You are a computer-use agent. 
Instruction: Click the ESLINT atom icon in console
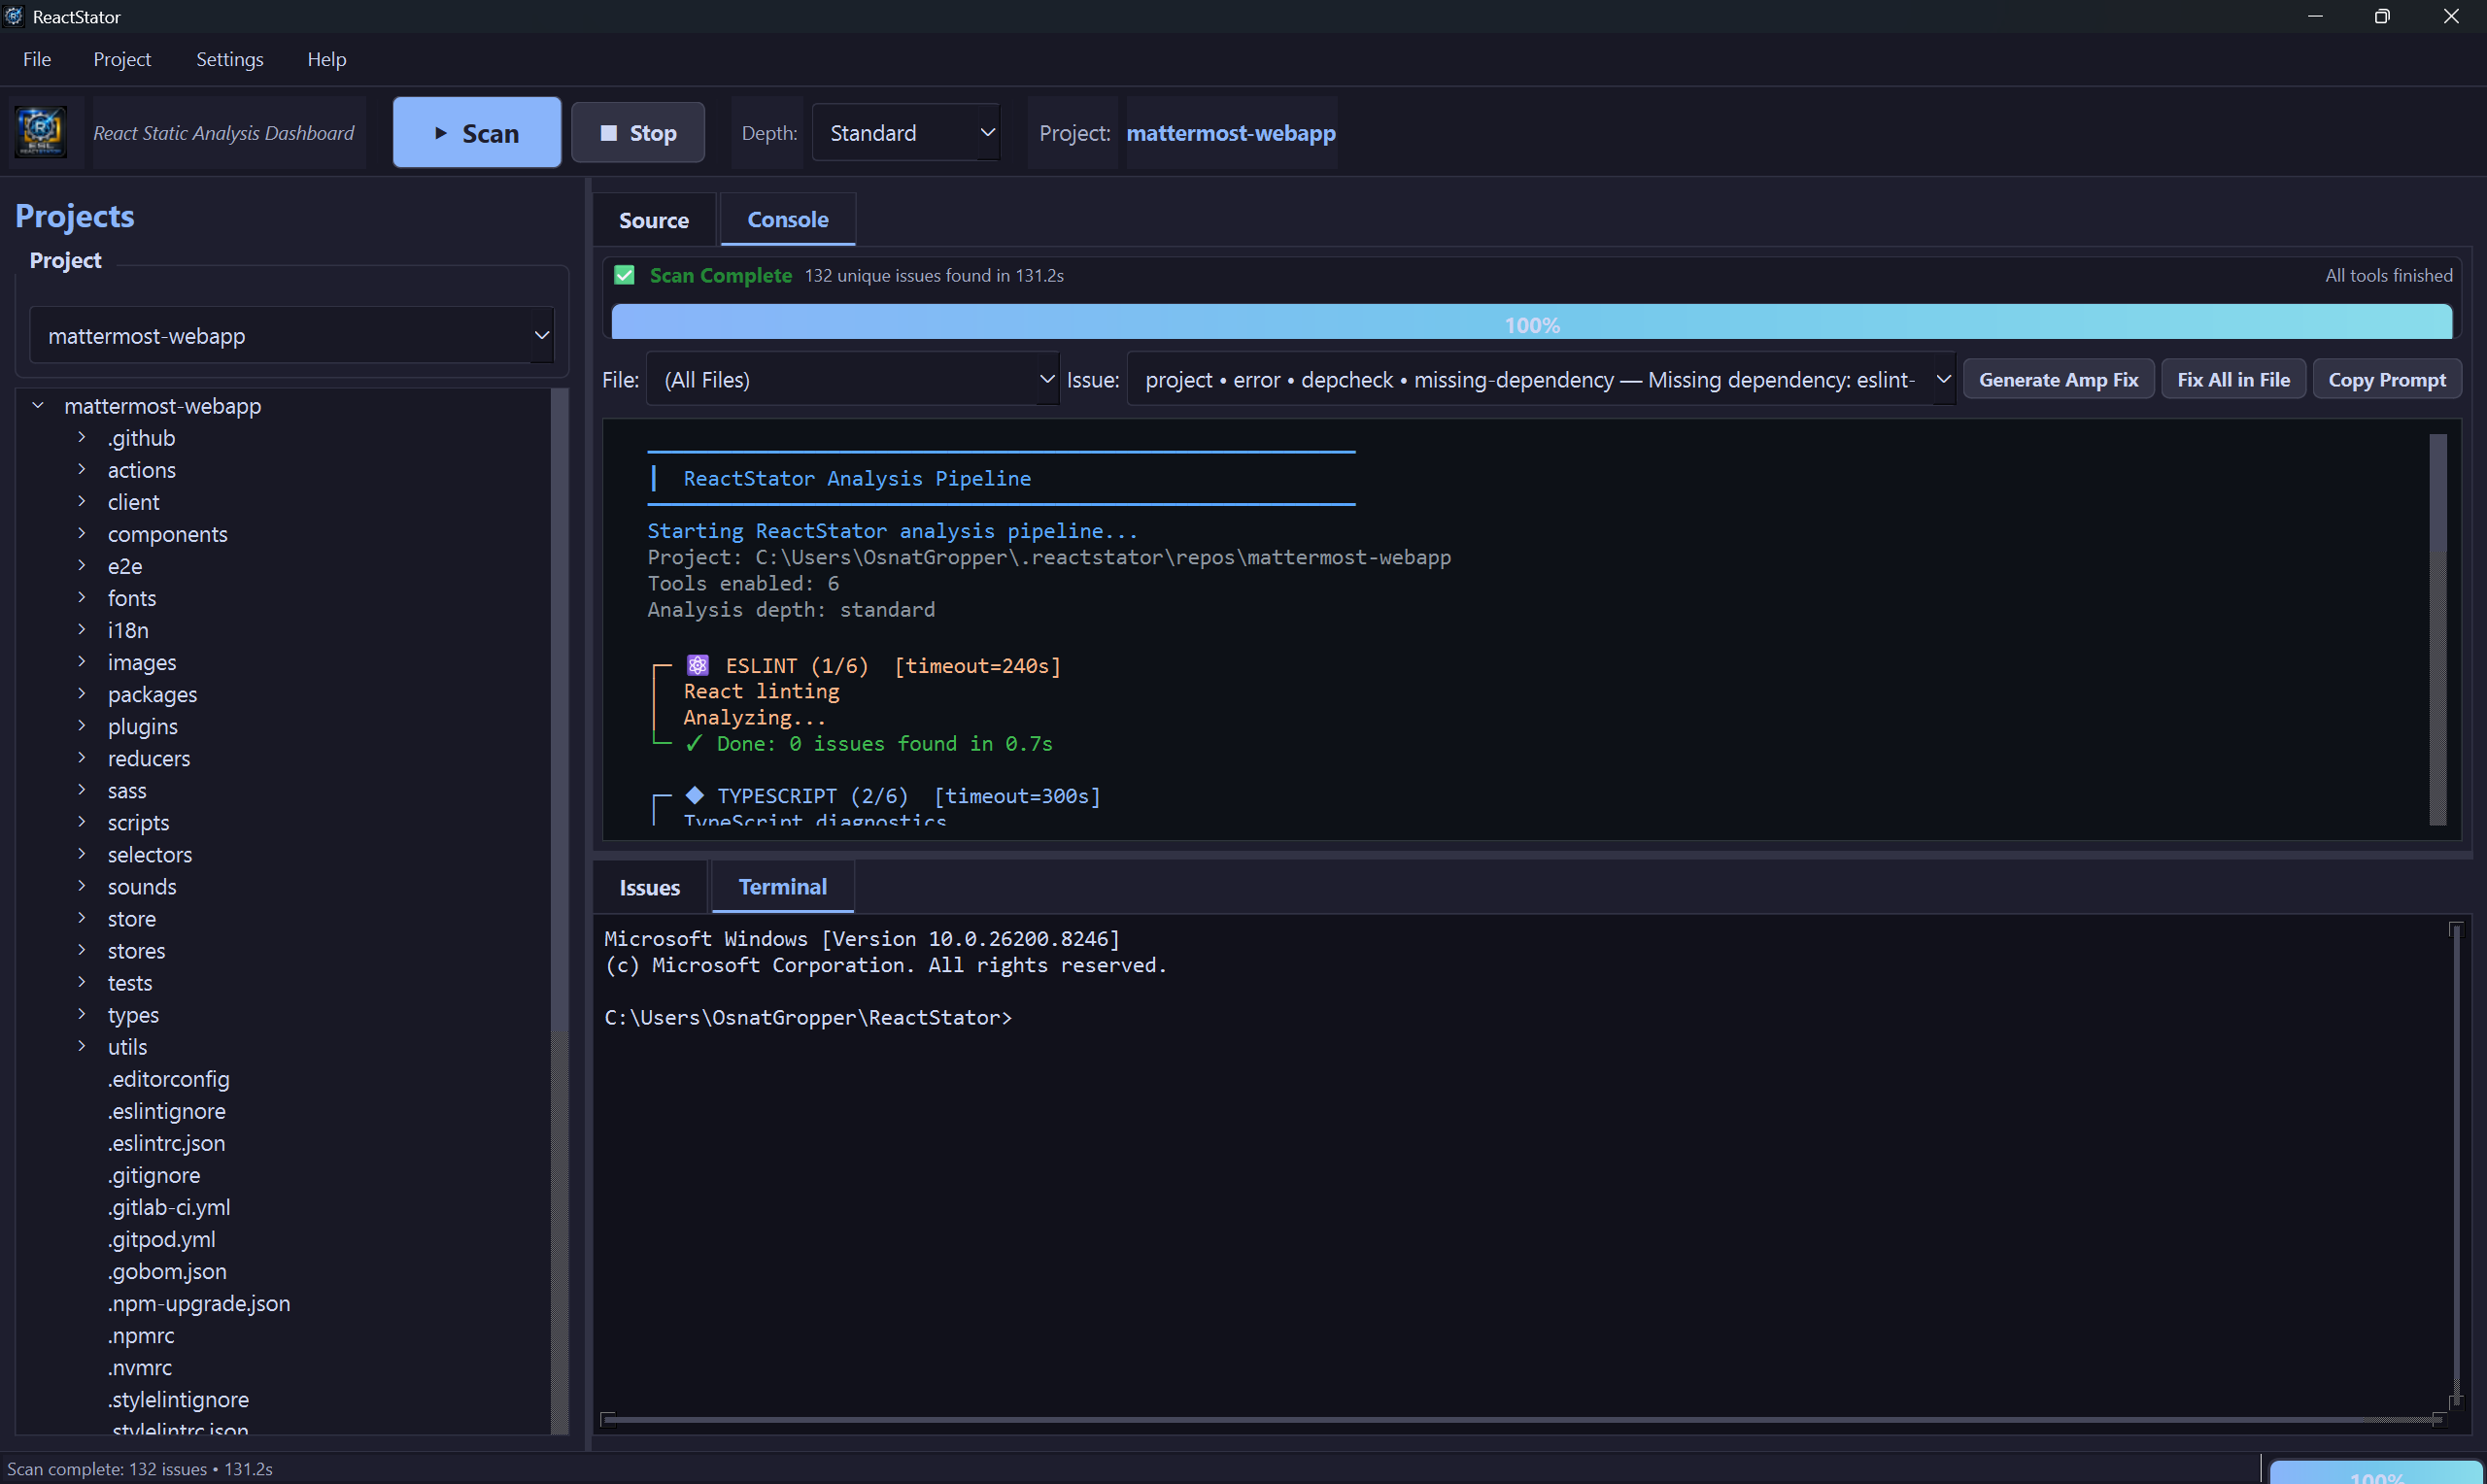click(697, 665)
